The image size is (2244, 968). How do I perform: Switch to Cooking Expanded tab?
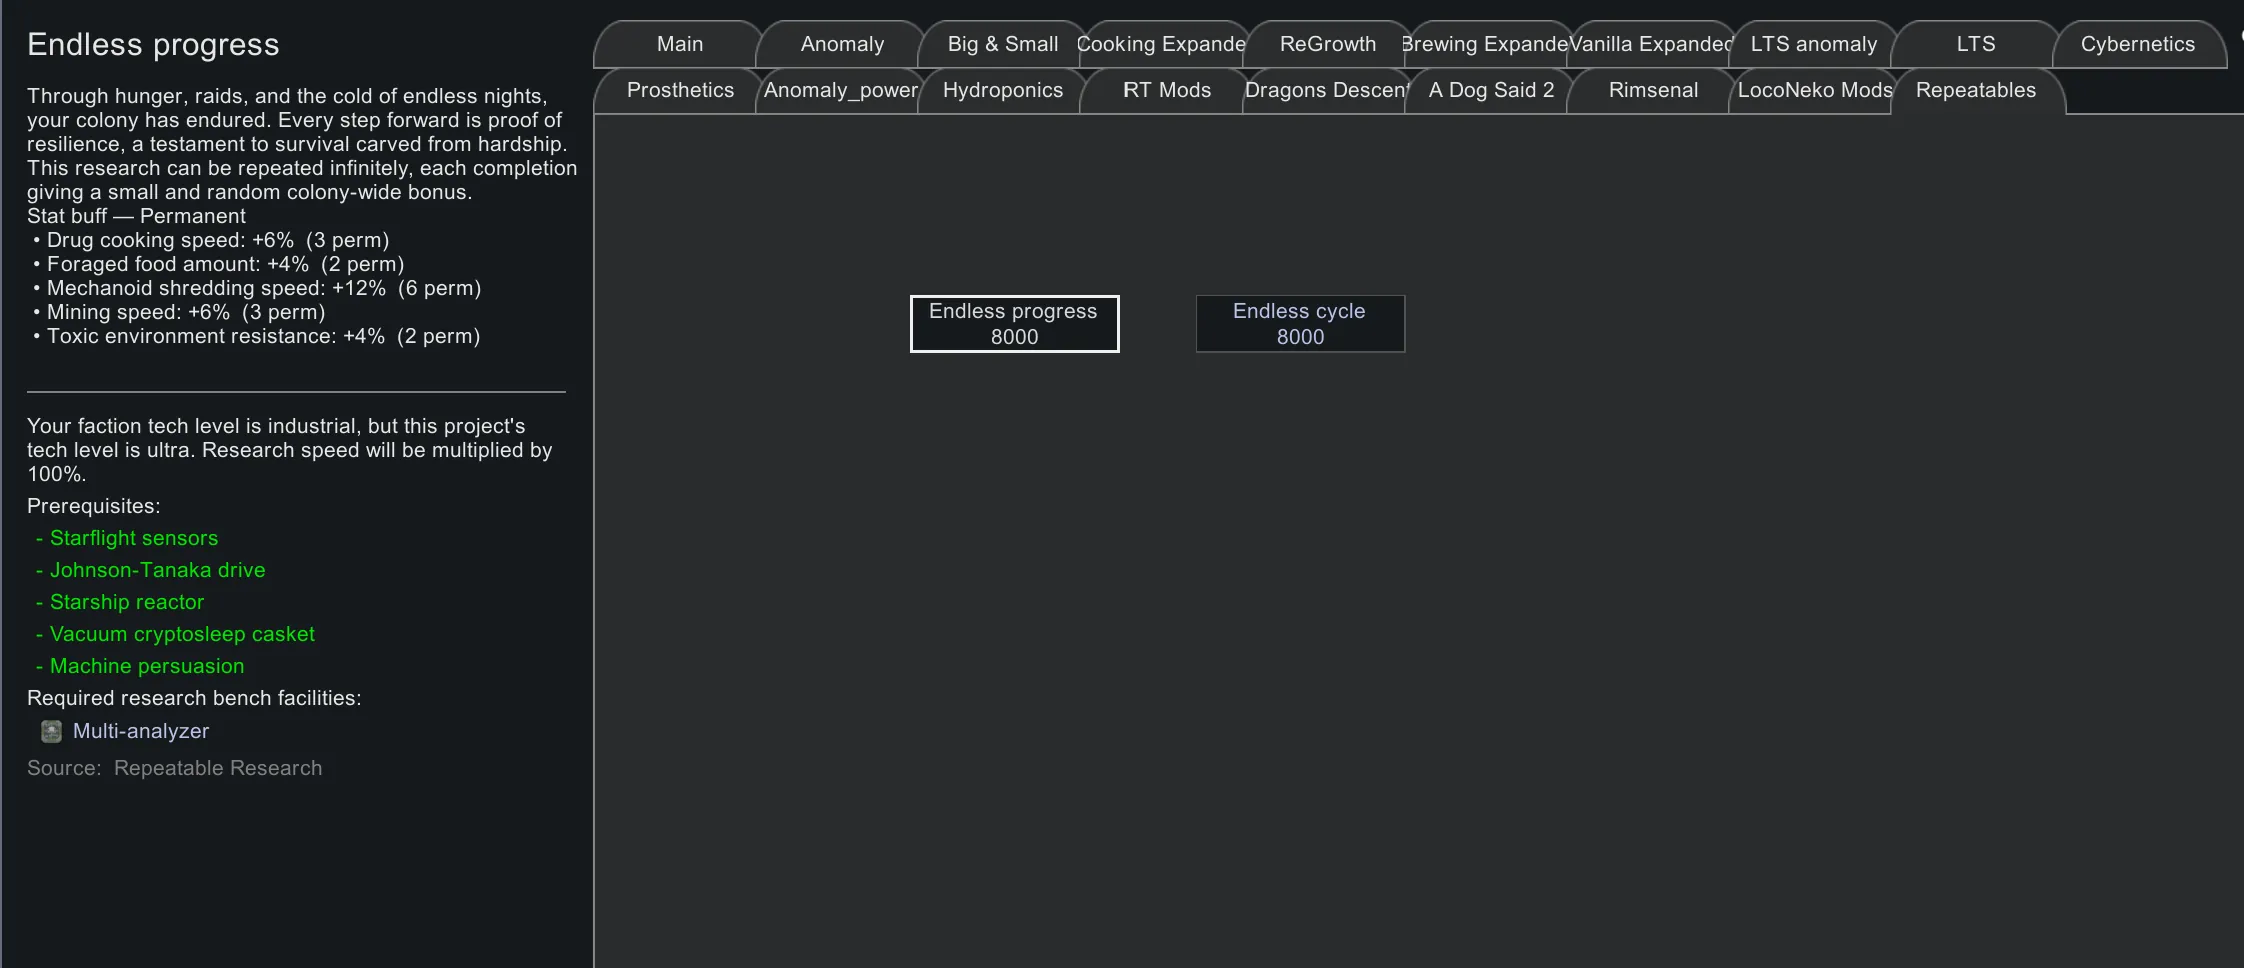point(1162,44)
